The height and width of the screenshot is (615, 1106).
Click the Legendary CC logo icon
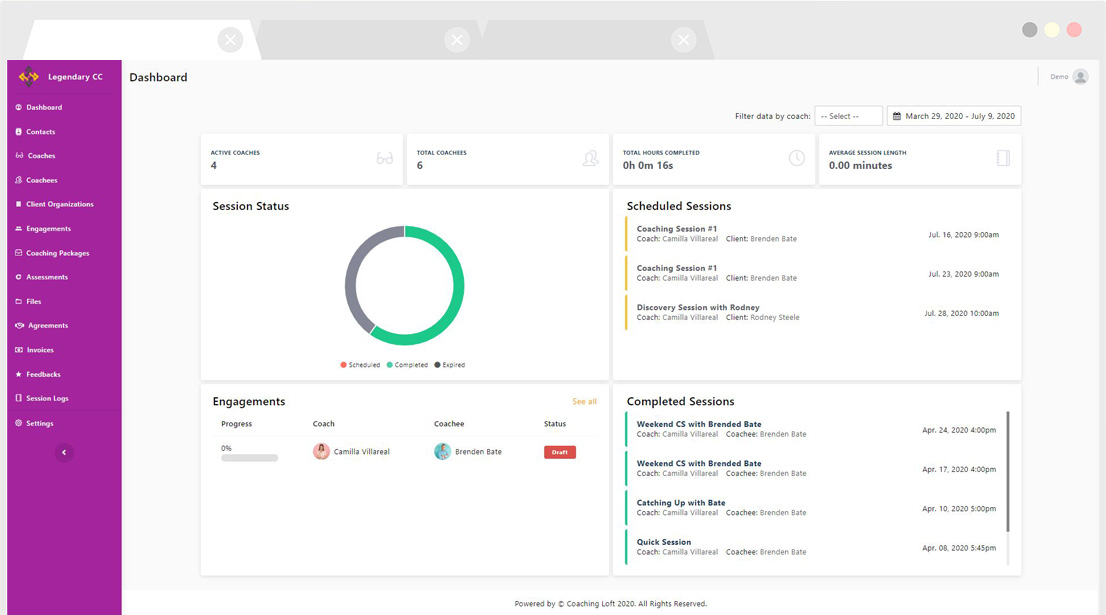tap(29, 77)
